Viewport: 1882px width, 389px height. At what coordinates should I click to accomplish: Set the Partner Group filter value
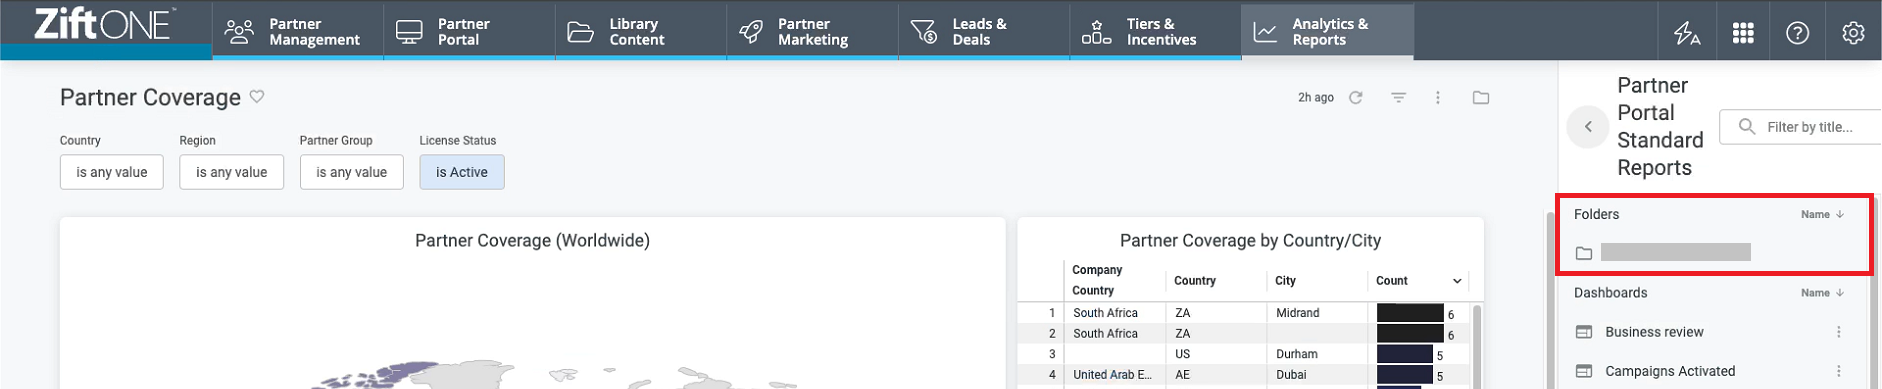coord(352,172)
